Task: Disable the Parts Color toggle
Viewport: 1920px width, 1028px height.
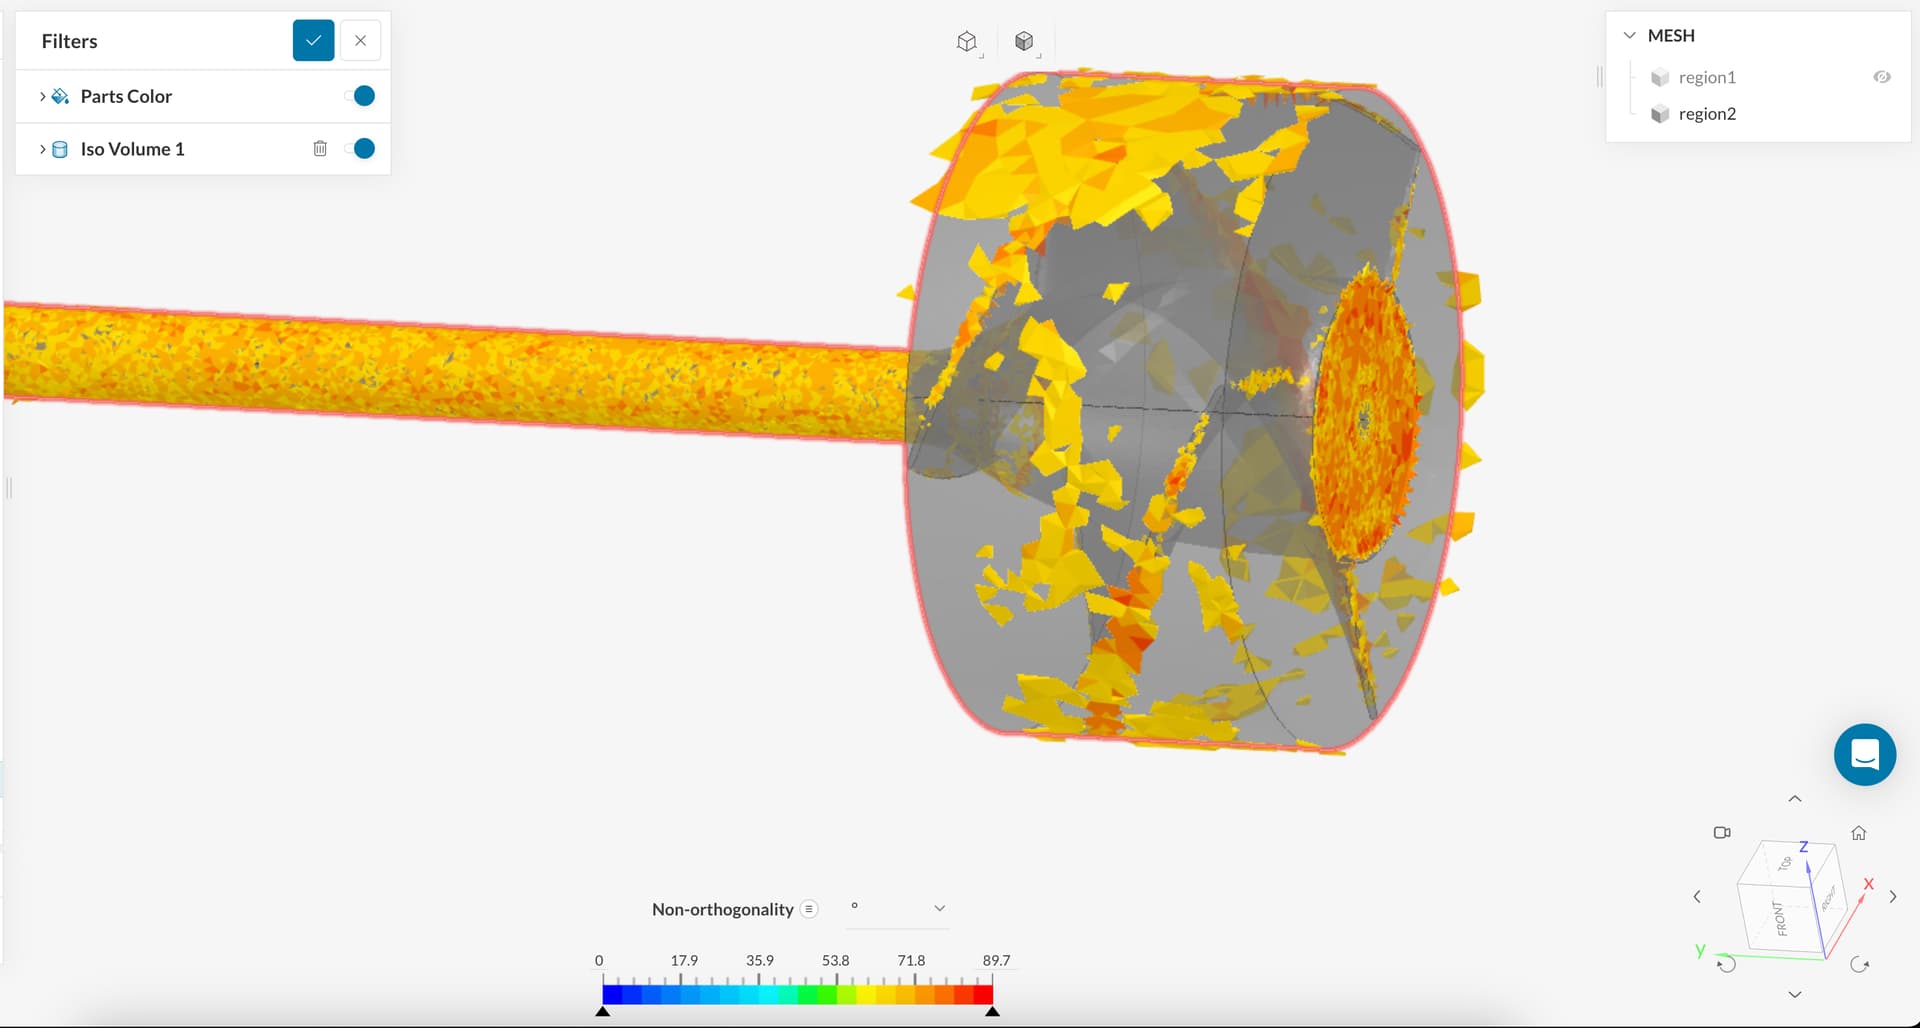Action: (361, 95)
